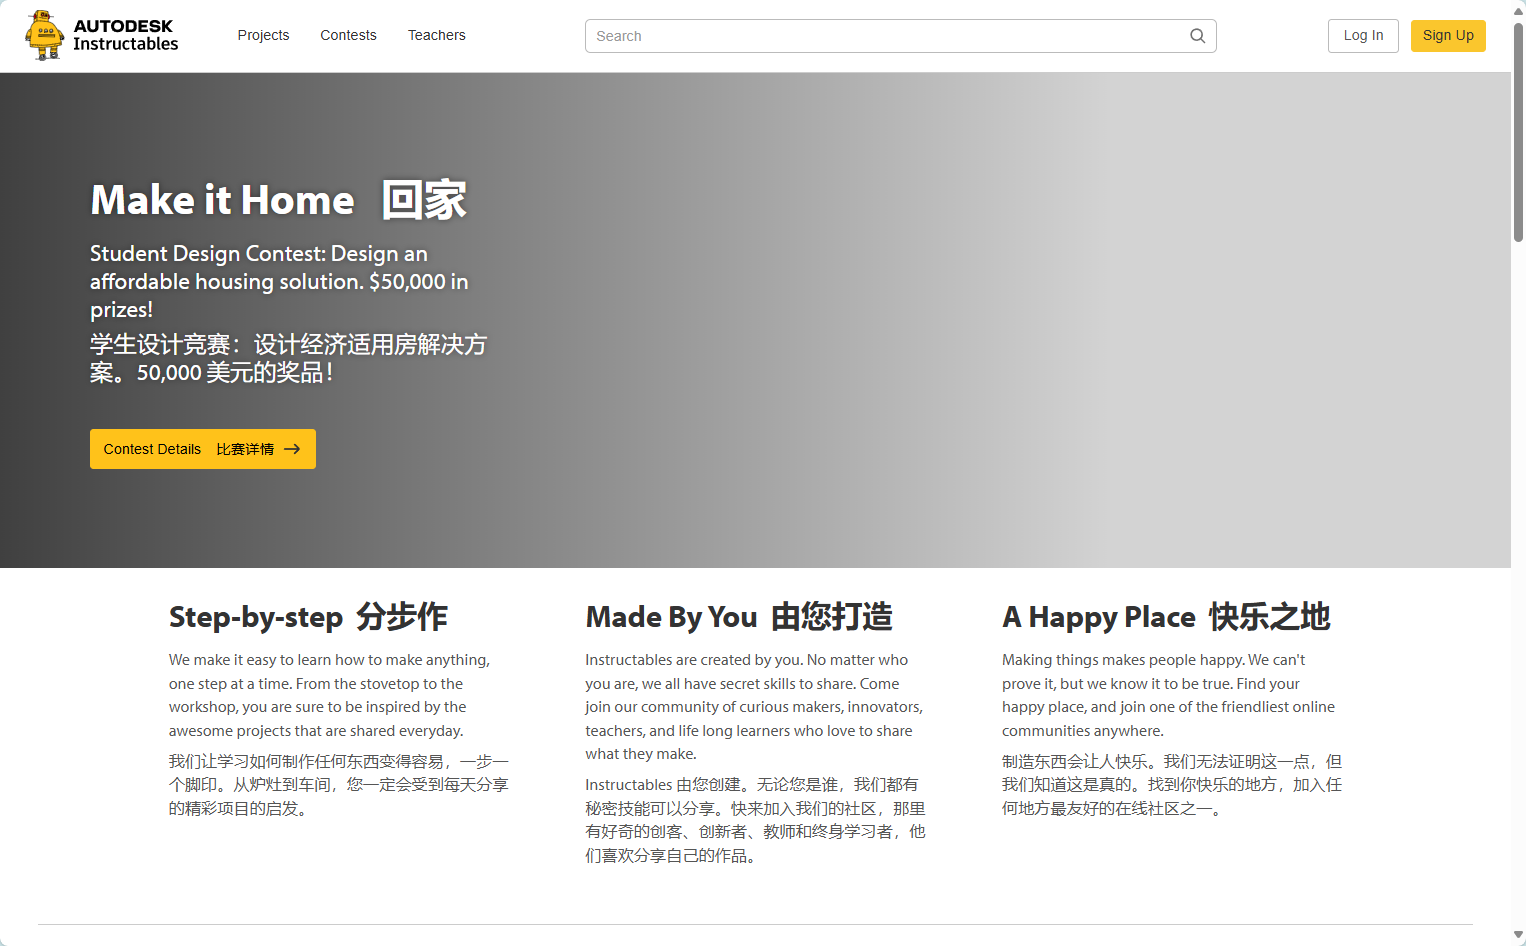The image size is (1526, 946).
Task: Click the yellow Sign Up button
Action: point(1448,36)
